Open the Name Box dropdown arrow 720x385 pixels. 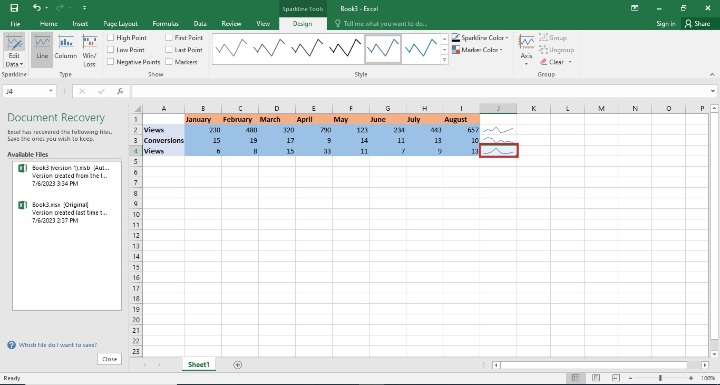pos(51,91)
